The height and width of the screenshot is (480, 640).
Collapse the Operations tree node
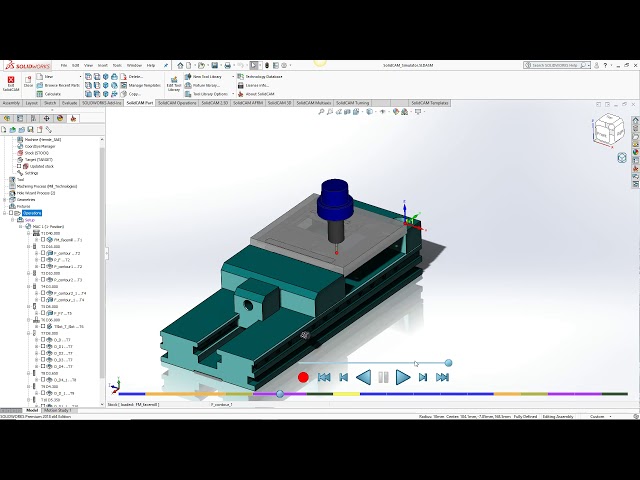pyautogui.click(x=4, y=213)
